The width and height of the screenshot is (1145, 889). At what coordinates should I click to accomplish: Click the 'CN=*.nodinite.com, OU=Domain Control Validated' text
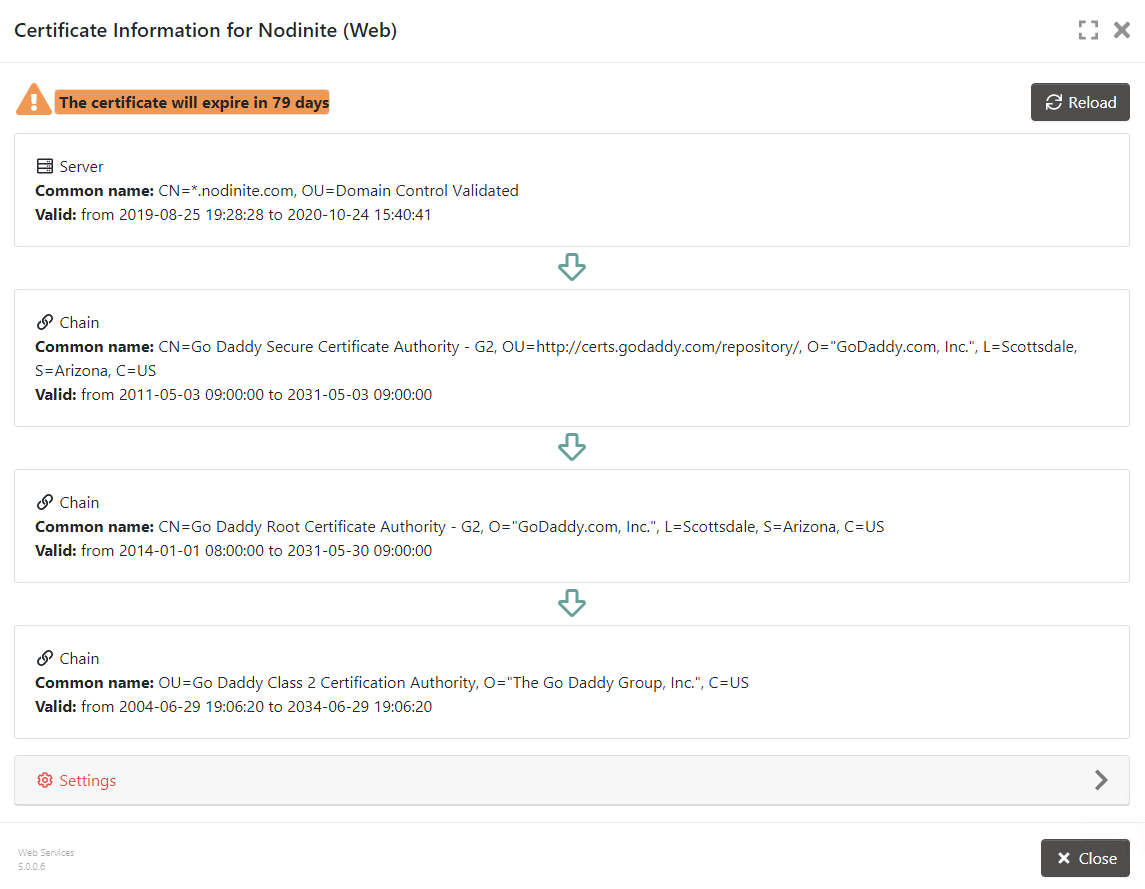[x=338, y=191]
